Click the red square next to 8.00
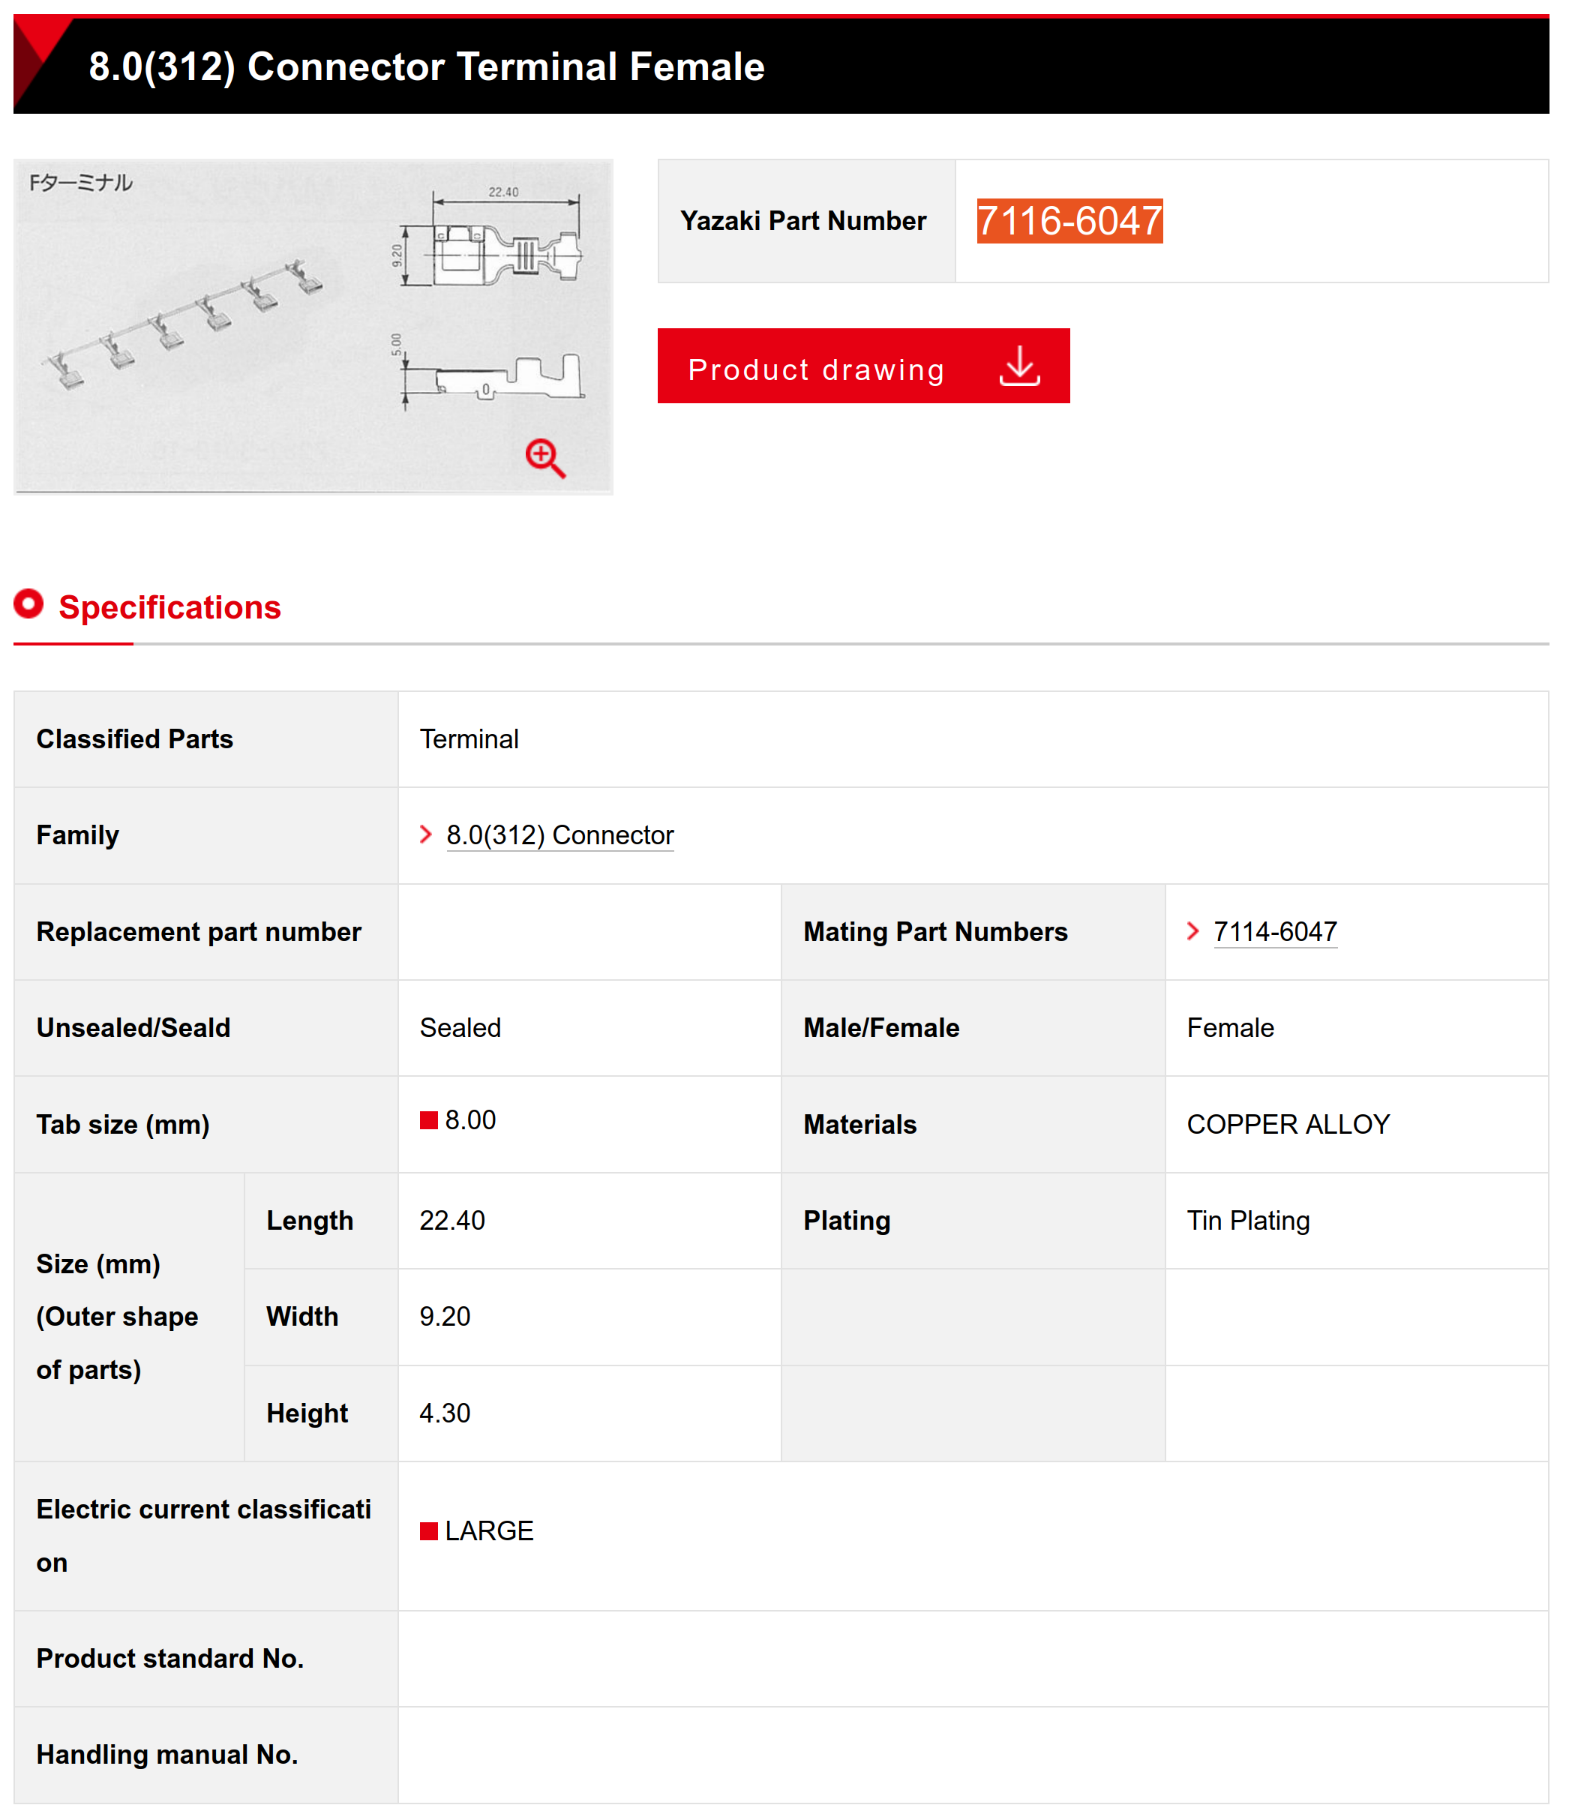Viewport: 1587px width, 1812px height. click(x=429, y=1120)
